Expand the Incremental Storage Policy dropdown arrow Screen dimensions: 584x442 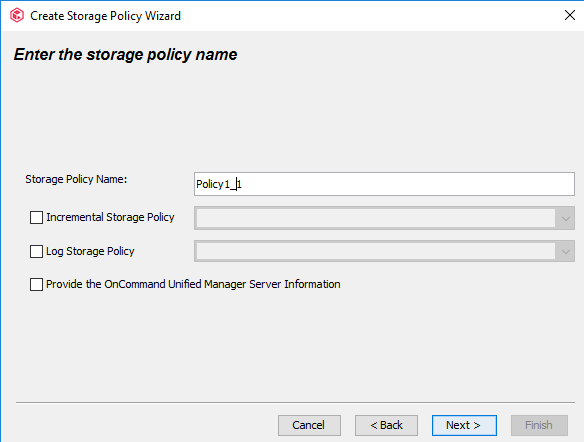pyautogui.click(x=565, y=218)
